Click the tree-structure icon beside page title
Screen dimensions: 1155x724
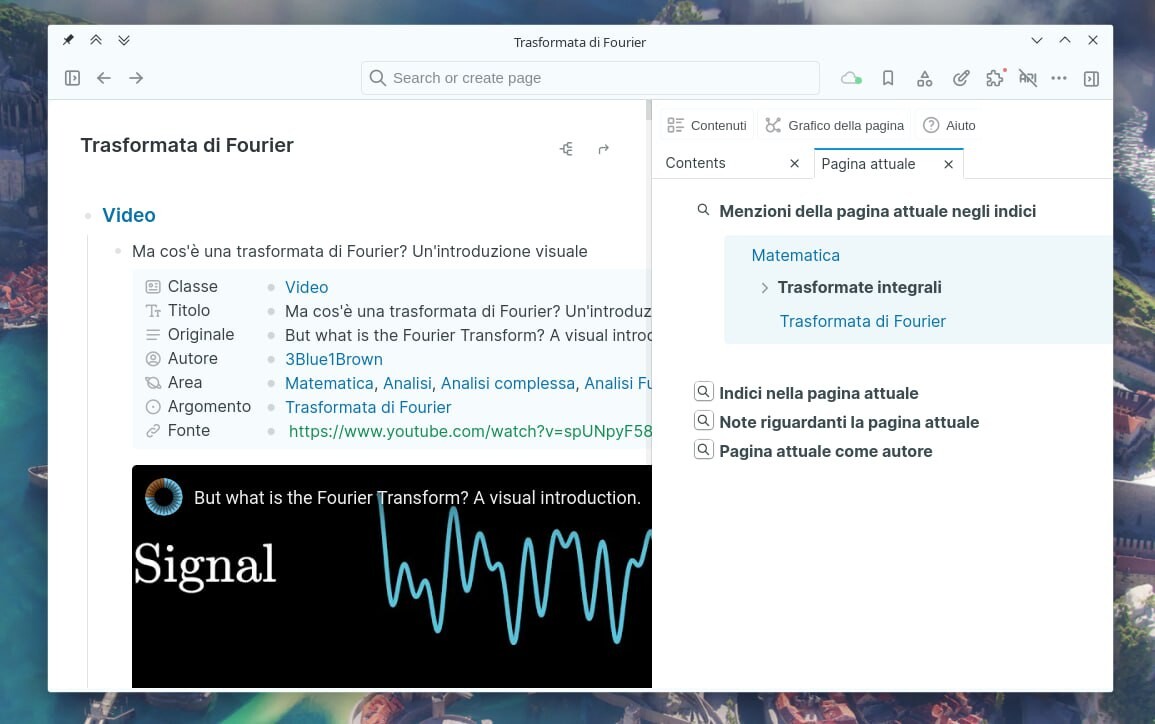pyautogui.click(x=566, y=149)
